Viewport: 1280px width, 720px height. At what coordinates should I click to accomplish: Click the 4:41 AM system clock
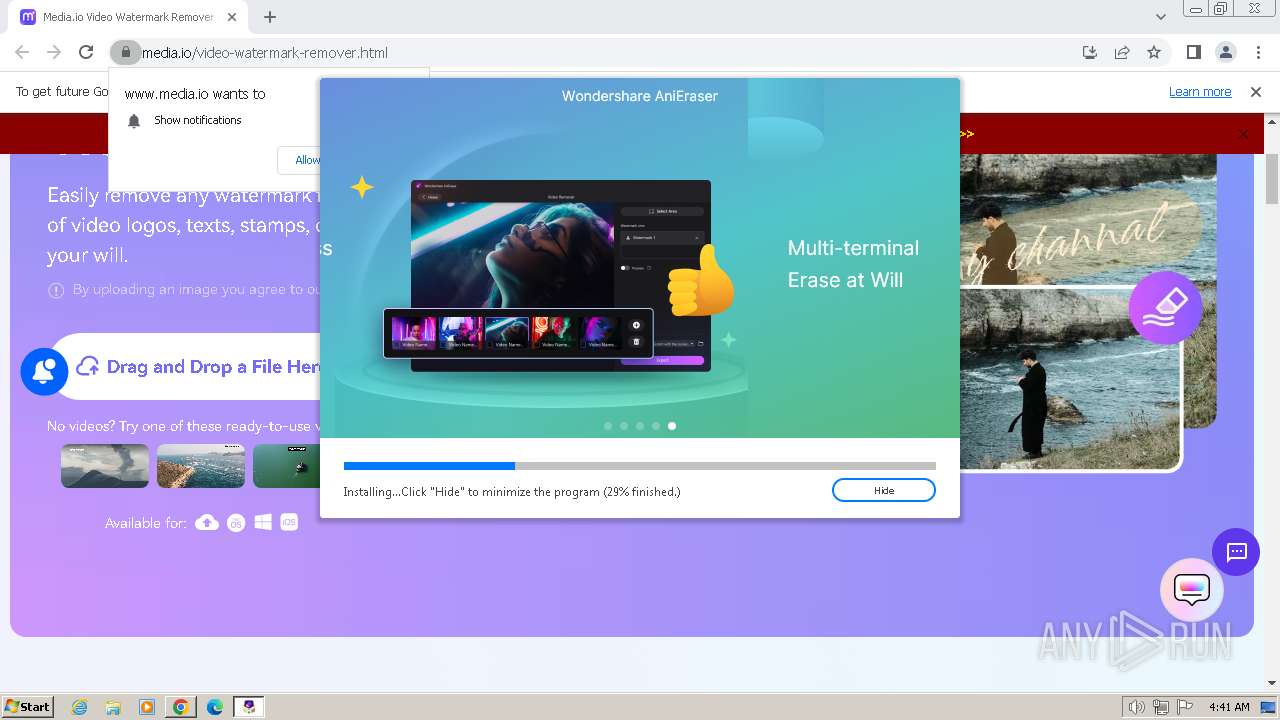coord(1229,707)
